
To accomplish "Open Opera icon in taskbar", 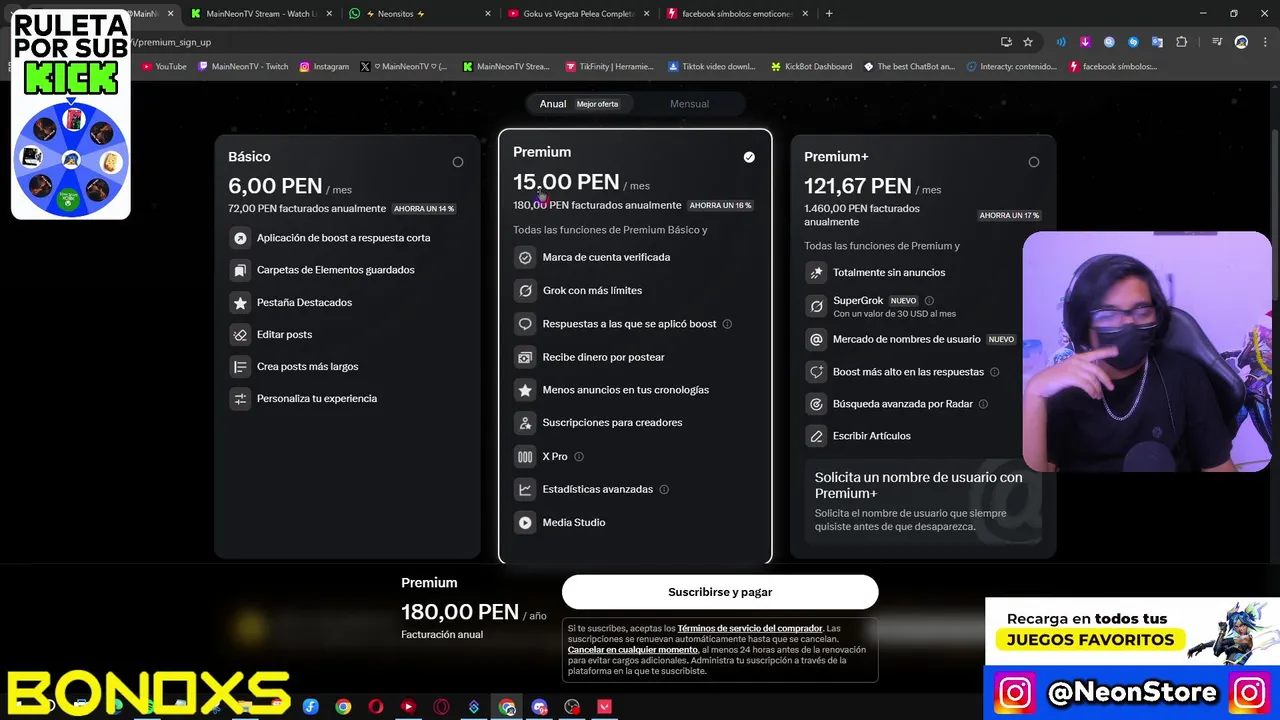I will 376,707.
